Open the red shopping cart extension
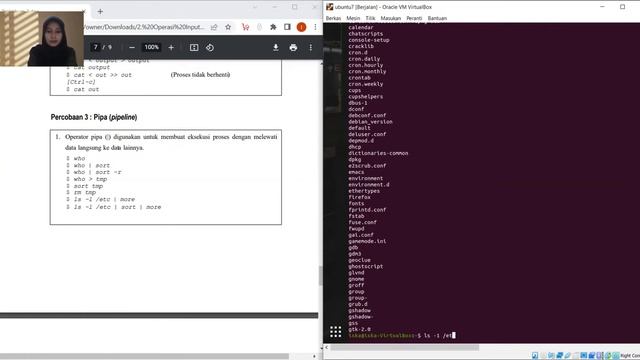The width and height of the screenshot is (640, 360). click(x=245, y=27)
